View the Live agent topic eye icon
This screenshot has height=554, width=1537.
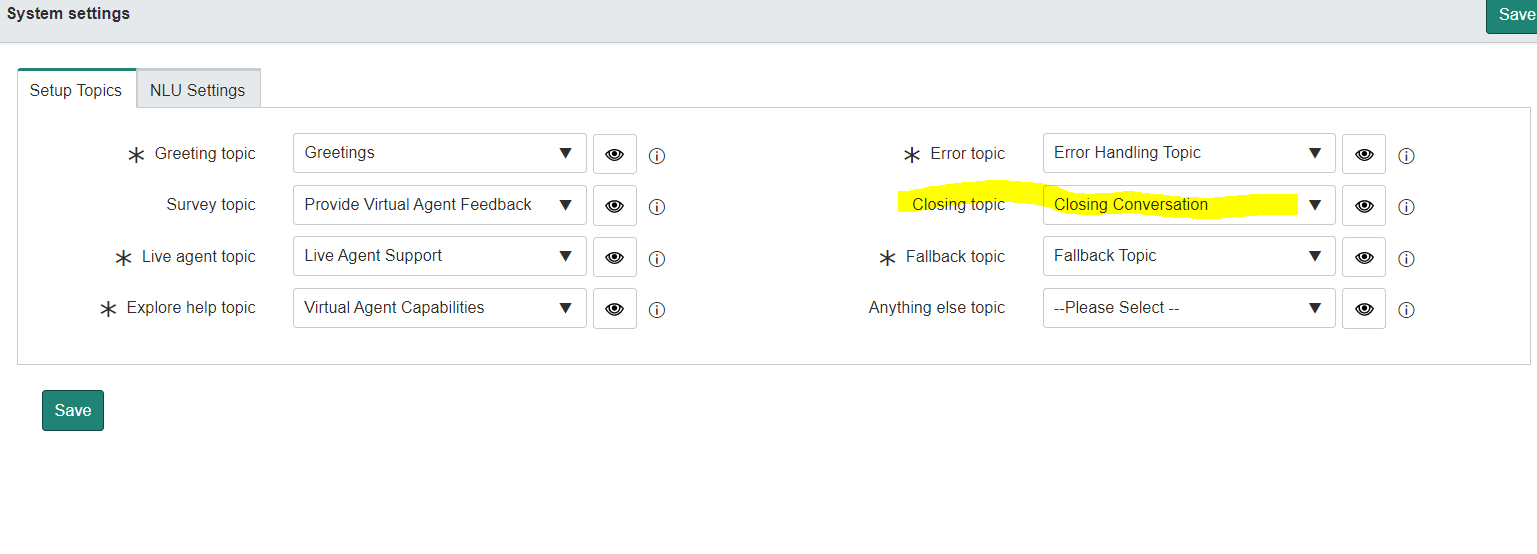(x=615, y=257)
